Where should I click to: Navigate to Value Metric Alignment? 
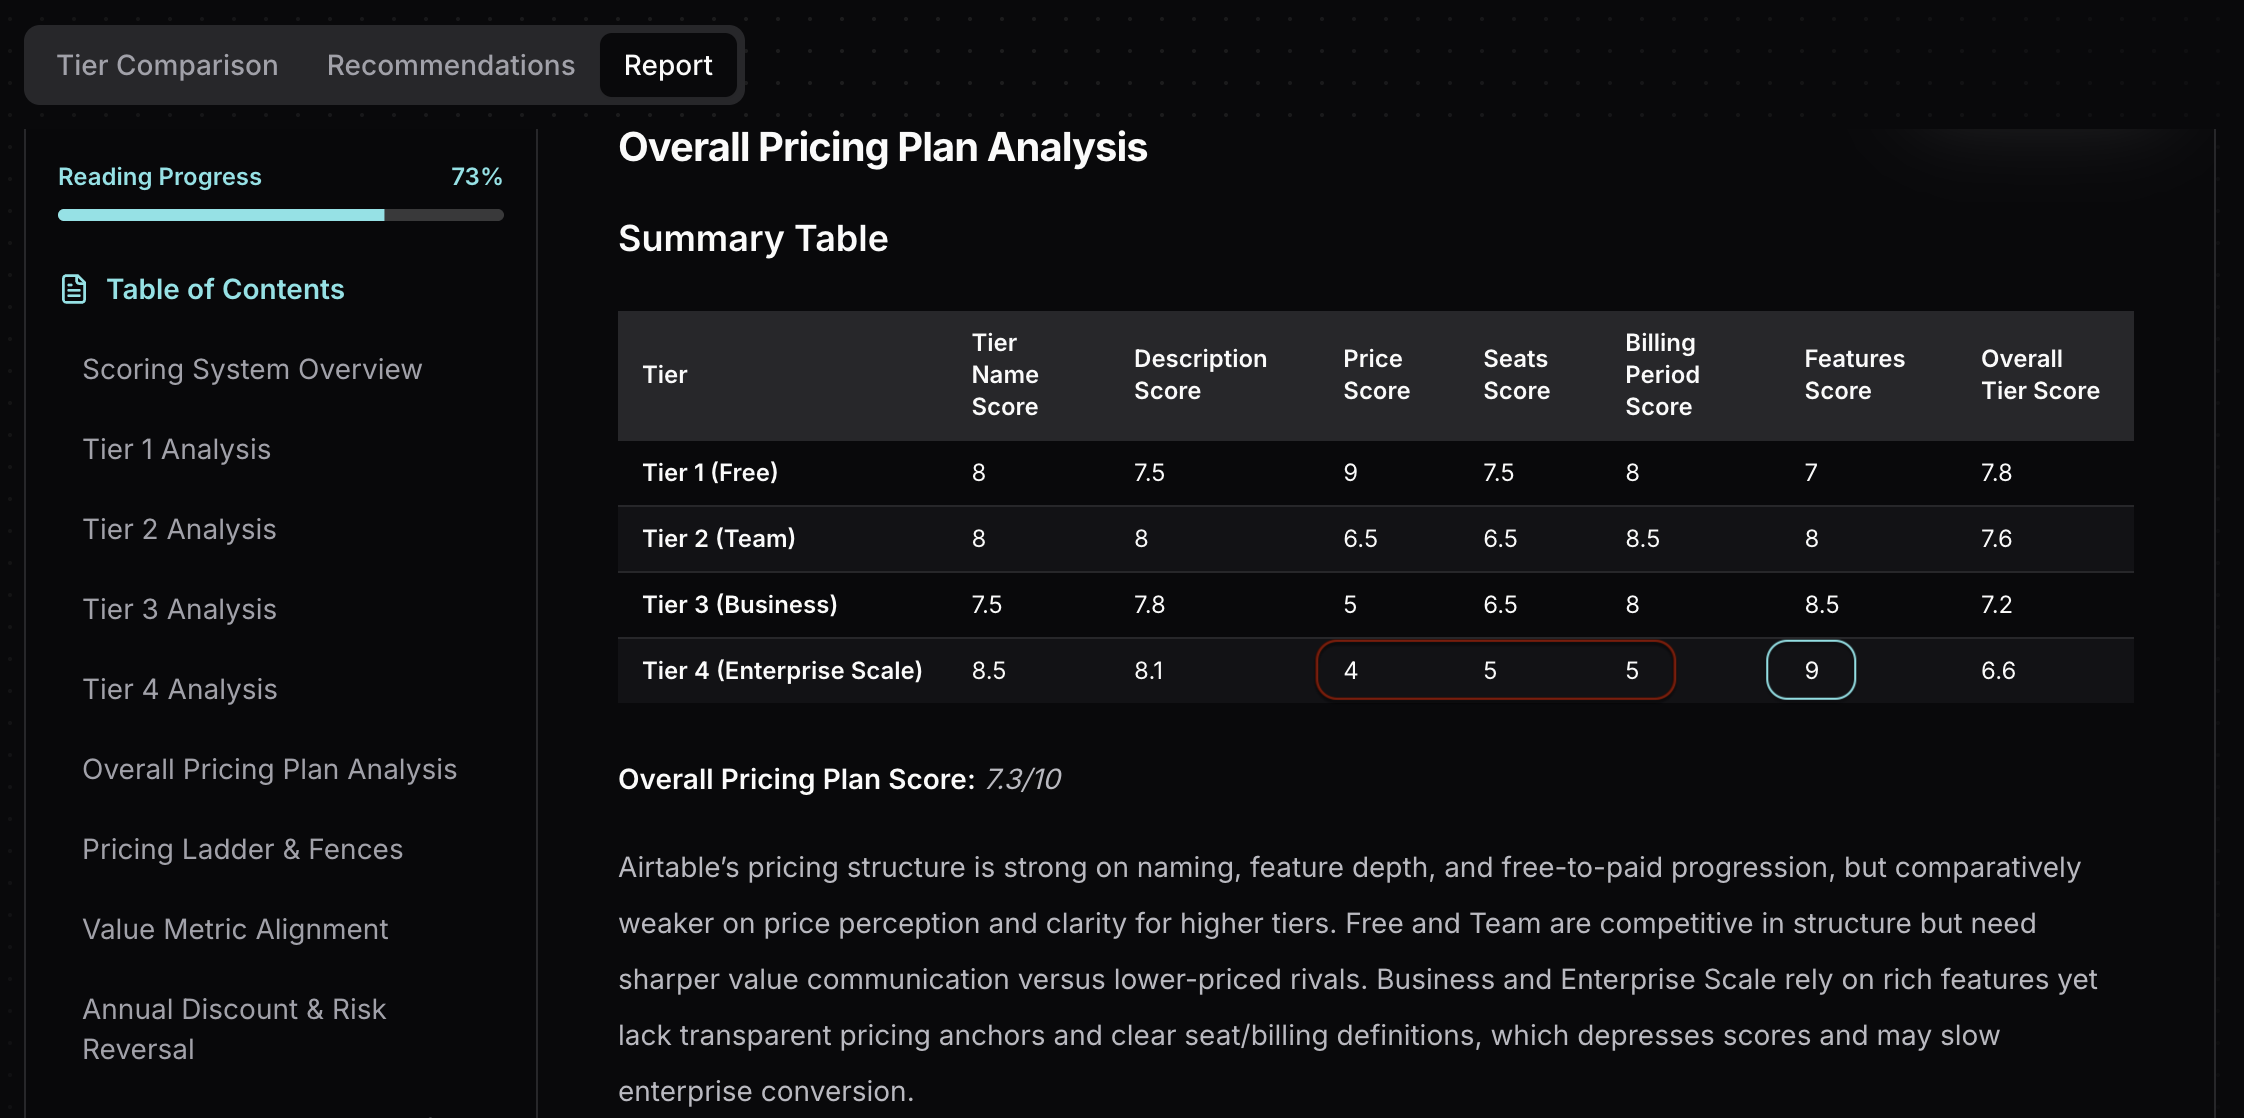click(x=235, y=928)
